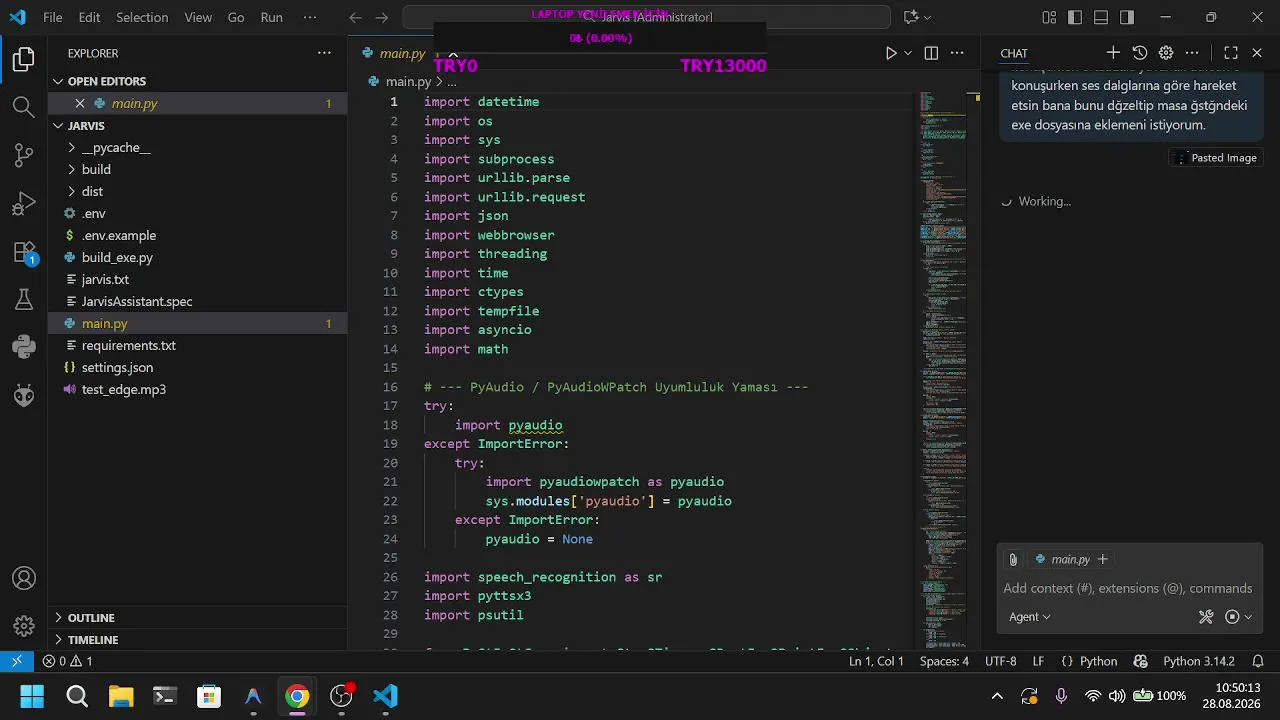Image resolution: width=1280 pixels, height=720 pixels.
Task: Open build_exe.py in the explorer
Action: click(x=197, y=257)
